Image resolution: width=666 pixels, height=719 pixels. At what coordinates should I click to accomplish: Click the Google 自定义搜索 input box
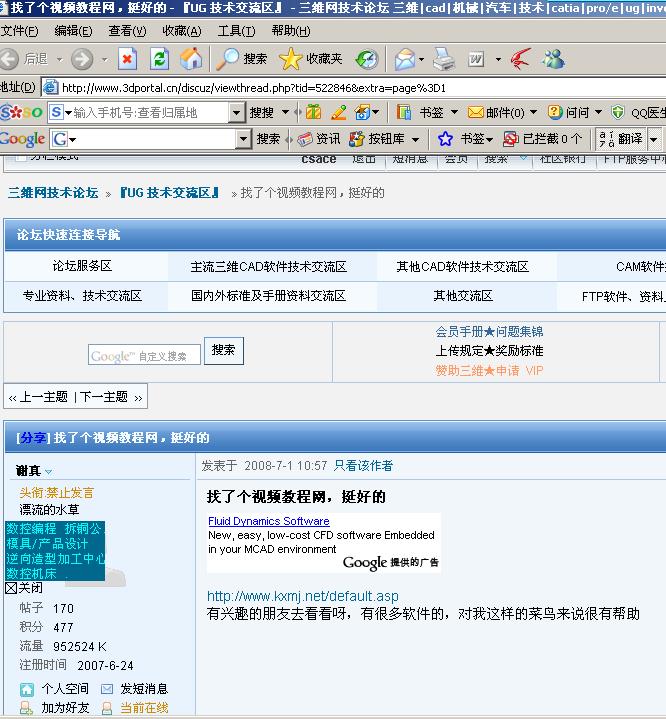click(144, 355)
